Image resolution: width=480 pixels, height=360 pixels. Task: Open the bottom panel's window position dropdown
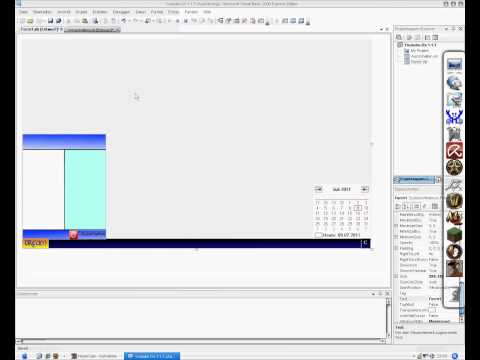tap(373, 294)
